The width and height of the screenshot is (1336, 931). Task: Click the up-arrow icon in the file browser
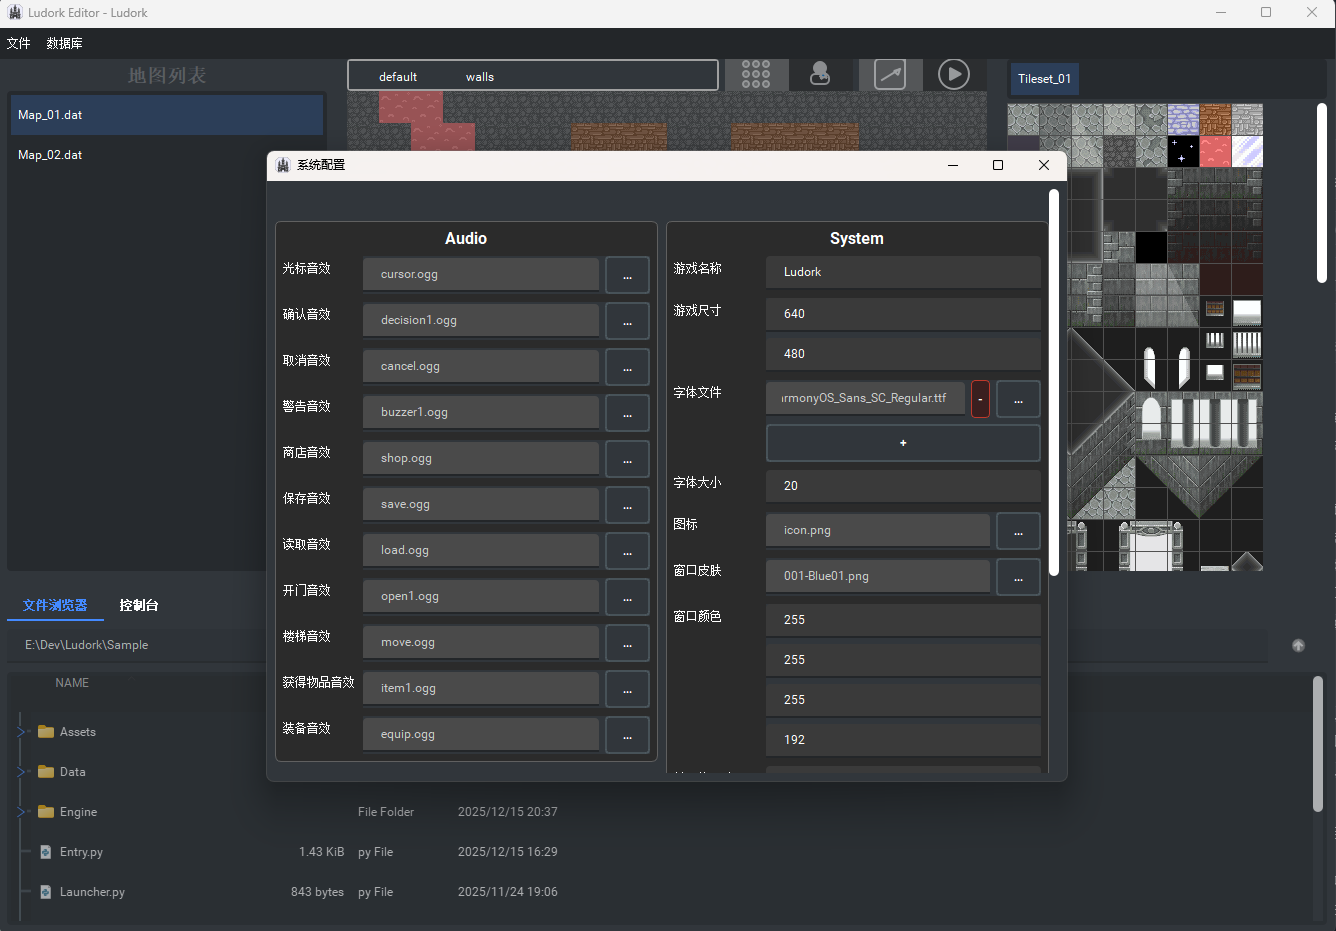(1298, 646)
